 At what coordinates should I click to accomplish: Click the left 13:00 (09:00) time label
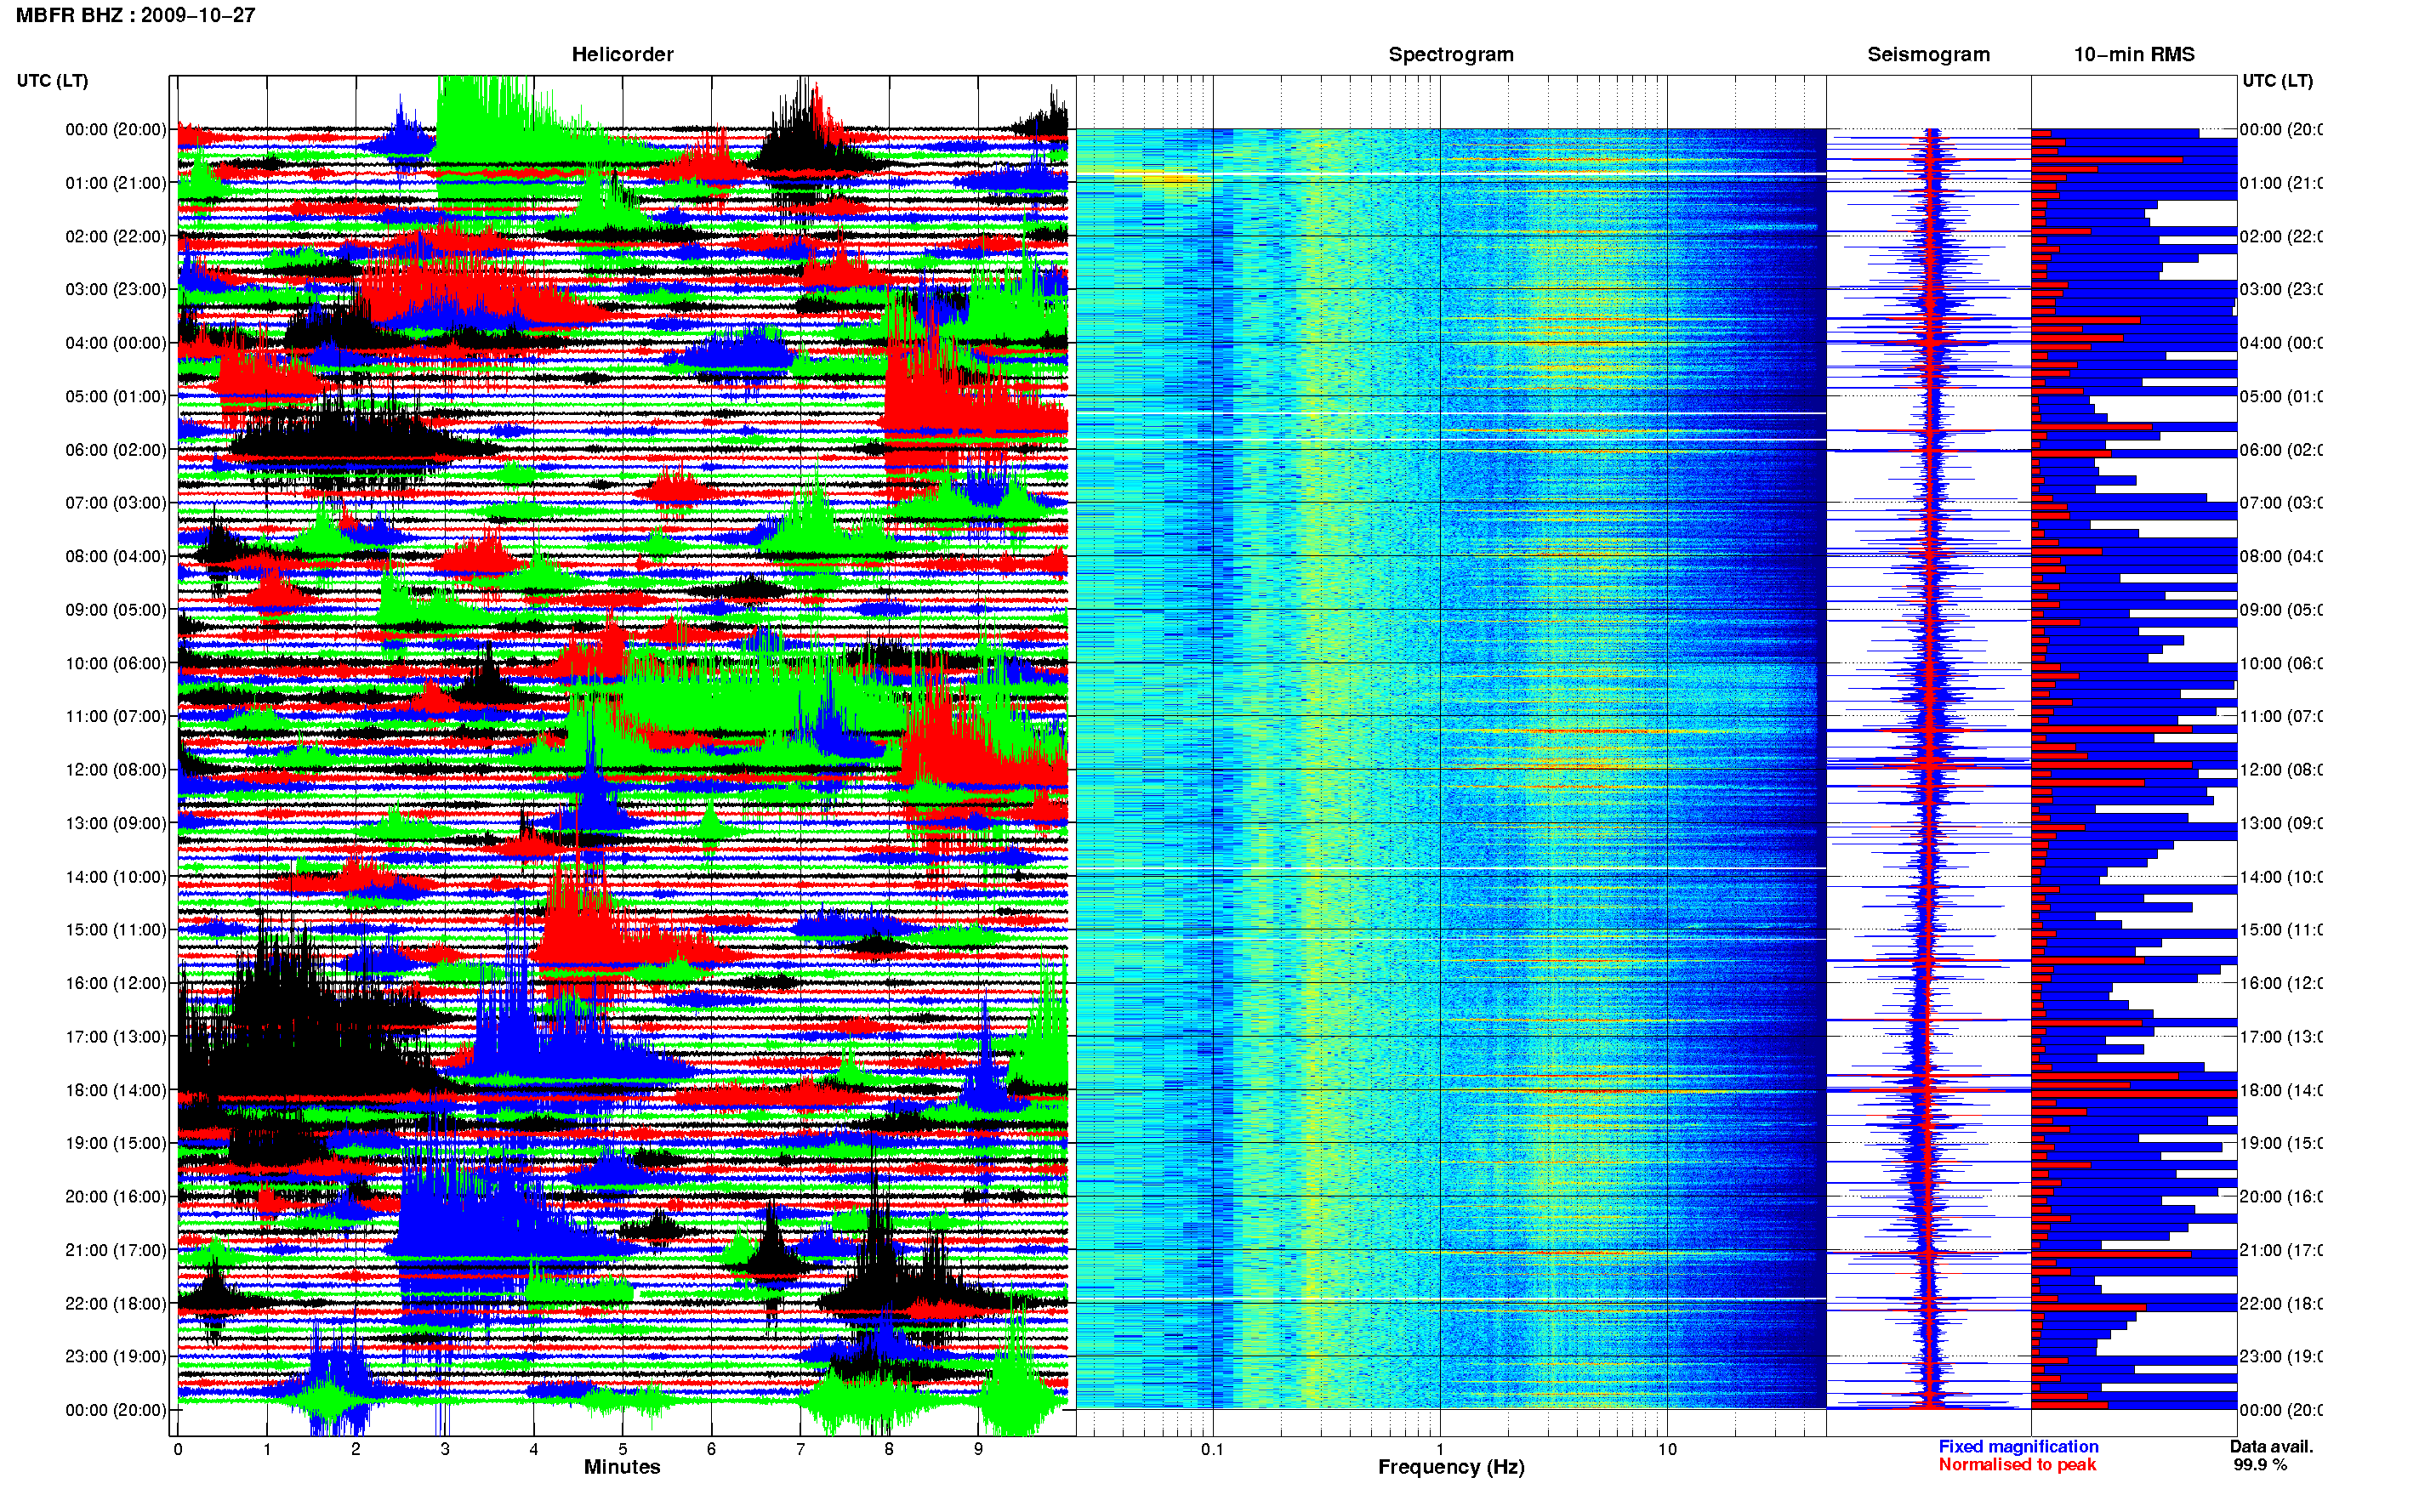(116, 823)
